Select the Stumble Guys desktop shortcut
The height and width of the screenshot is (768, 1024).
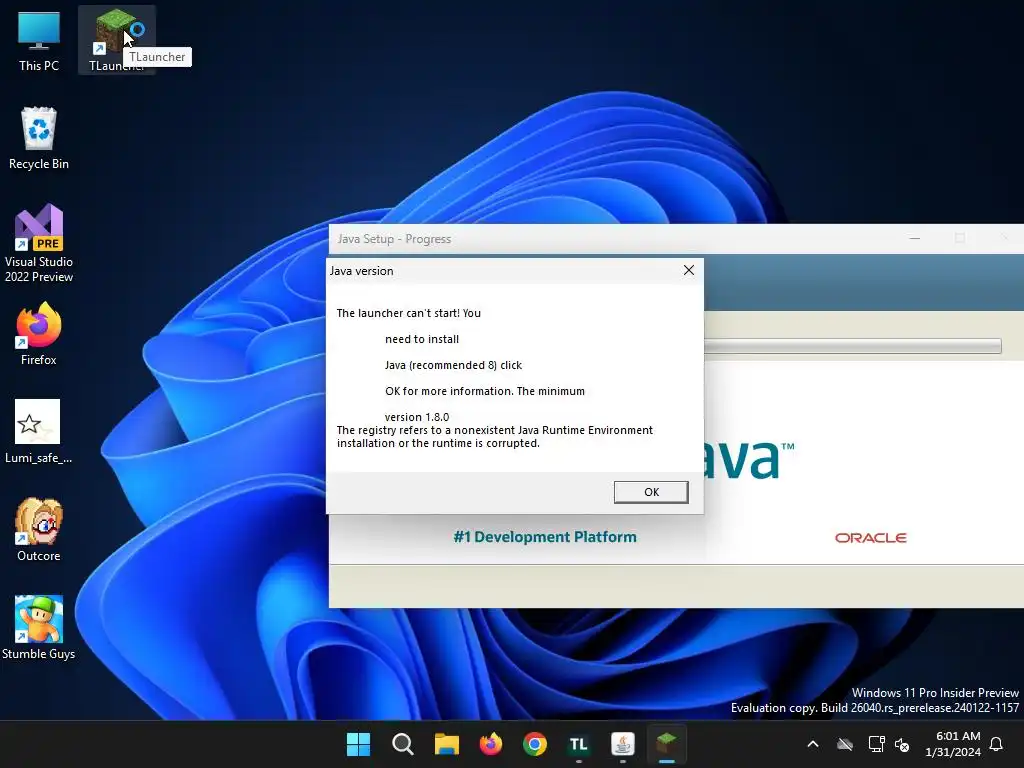(39, 628)
